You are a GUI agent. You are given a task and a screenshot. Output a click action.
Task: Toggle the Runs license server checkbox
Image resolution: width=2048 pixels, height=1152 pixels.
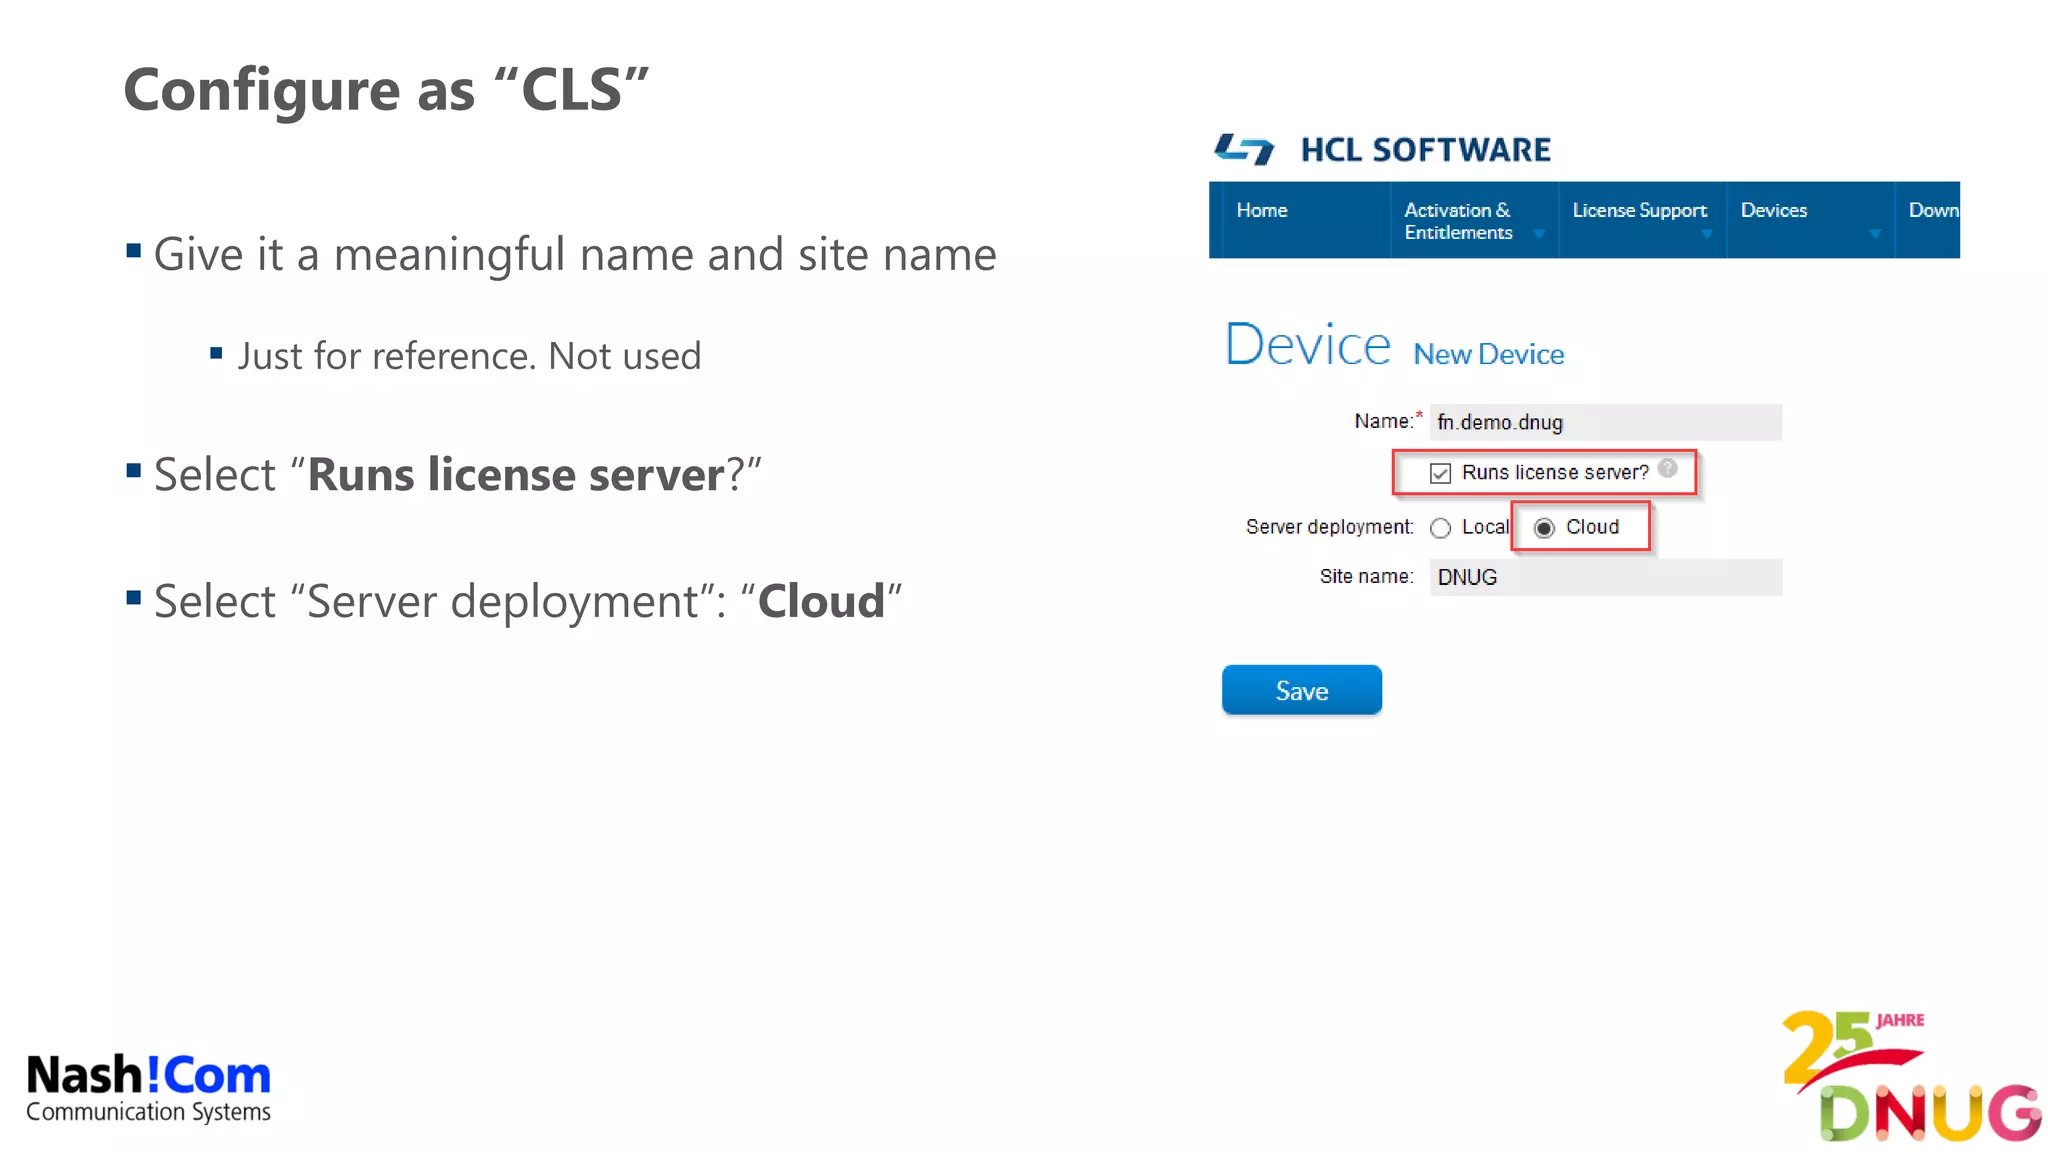[1440, 473]
